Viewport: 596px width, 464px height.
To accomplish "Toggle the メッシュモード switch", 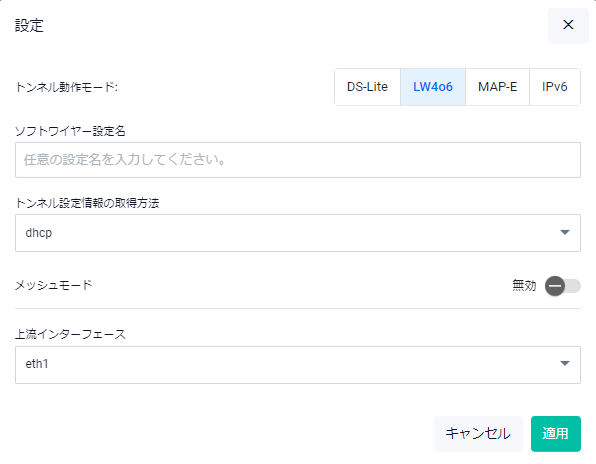I will [563, 286].
